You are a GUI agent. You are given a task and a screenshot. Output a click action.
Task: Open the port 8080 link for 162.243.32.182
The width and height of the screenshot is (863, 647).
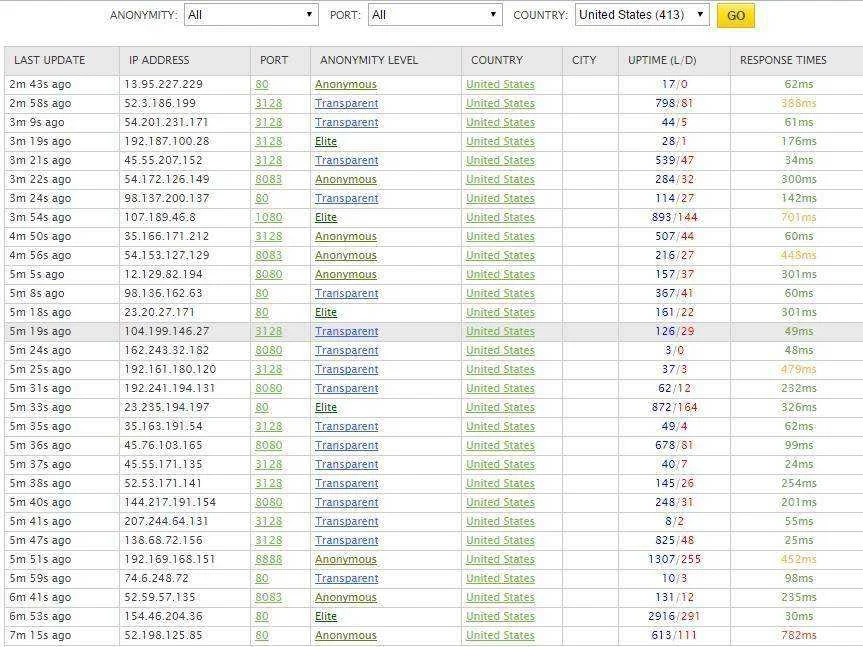[x=269, y=350]
